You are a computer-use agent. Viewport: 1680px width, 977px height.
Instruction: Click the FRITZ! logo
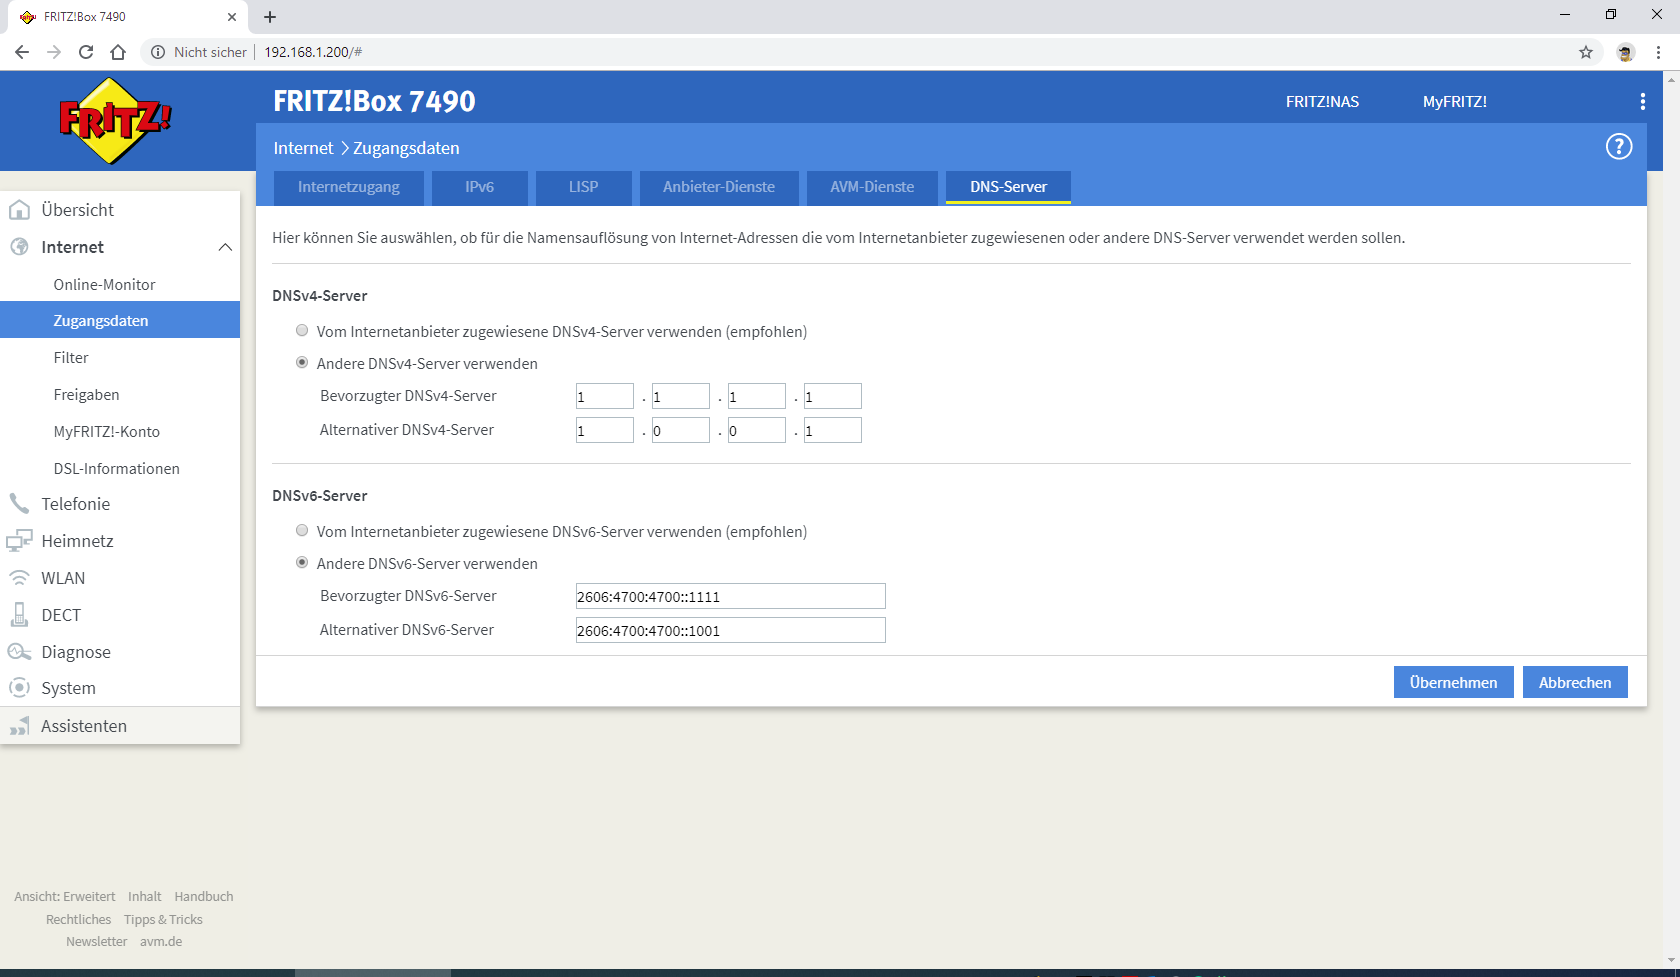(115, 121)
